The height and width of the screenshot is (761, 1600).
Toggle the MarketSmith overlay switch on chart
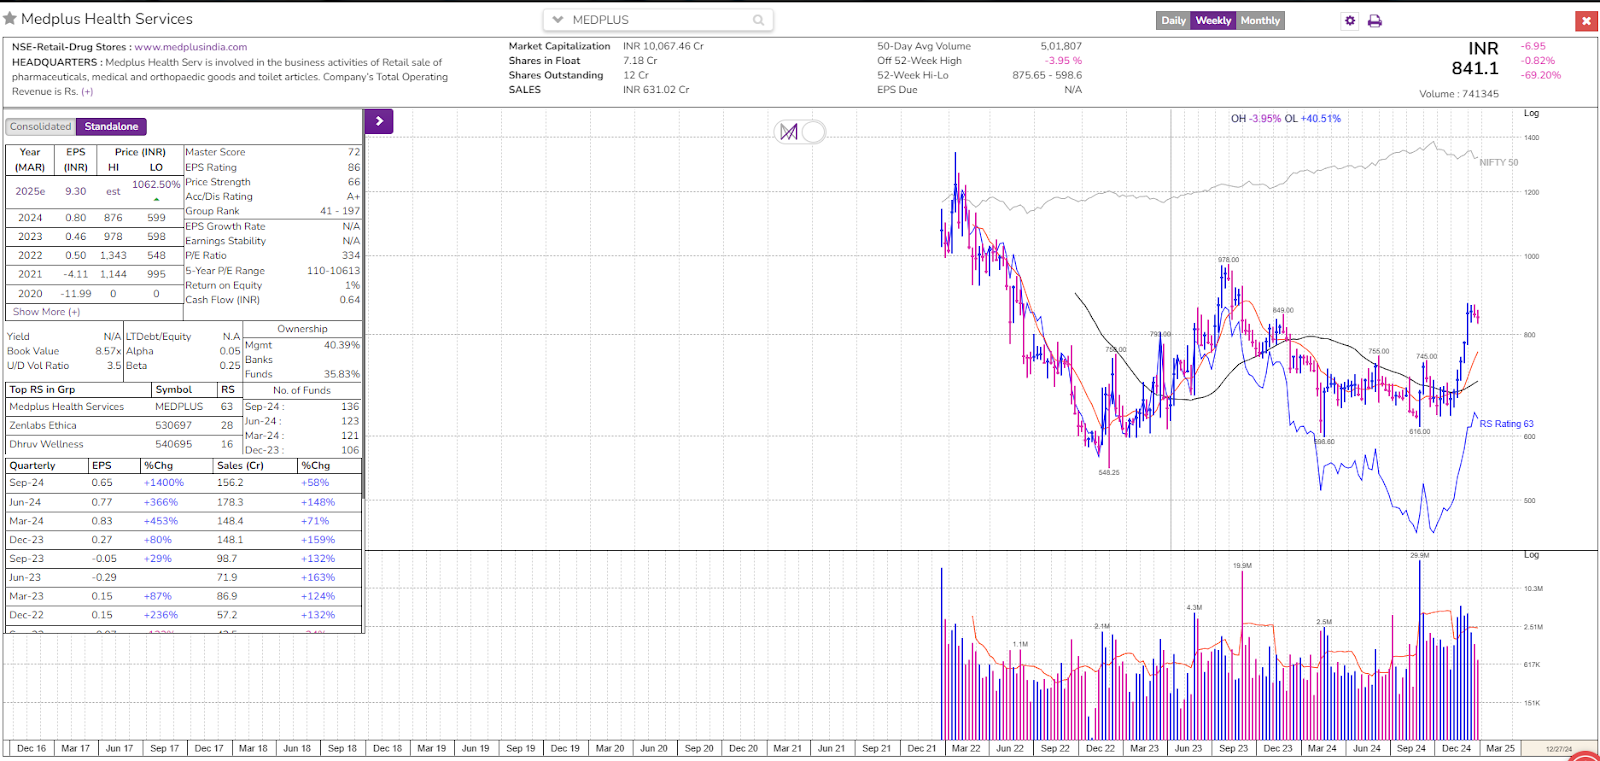pos(800,132)
